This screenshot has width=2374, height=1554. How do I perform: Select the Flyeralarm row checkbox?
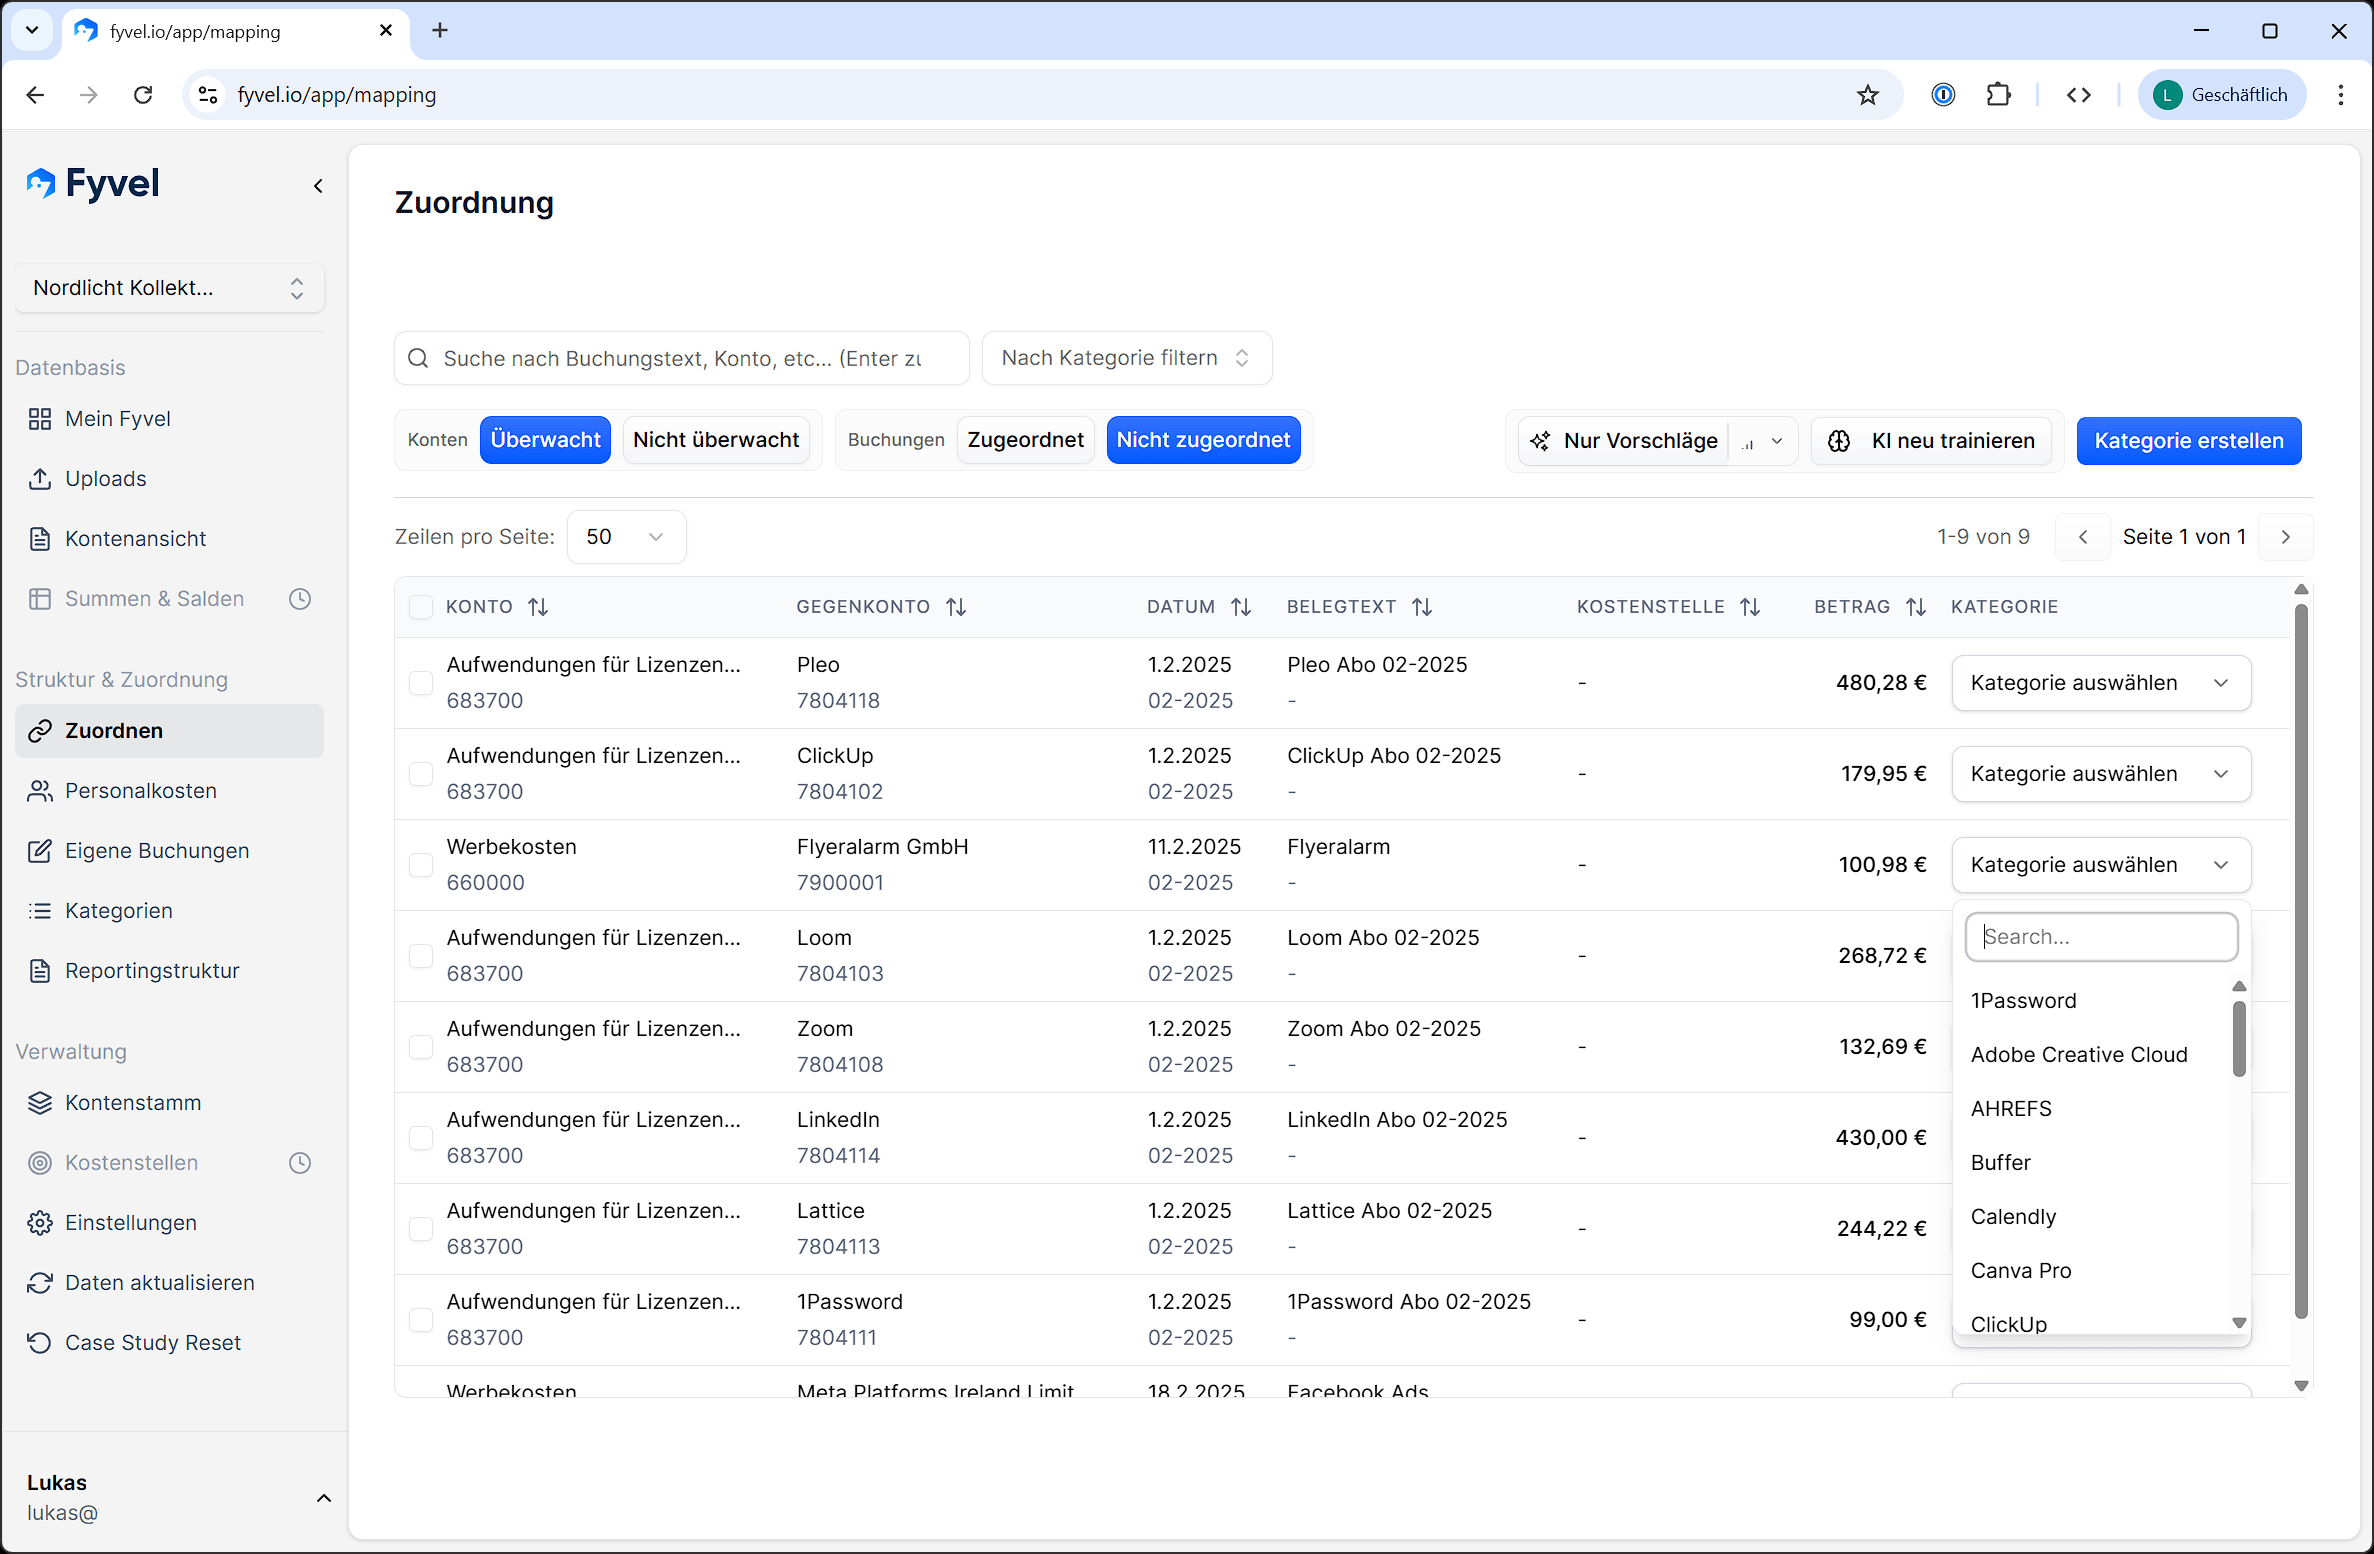click(x=421, y=865)
